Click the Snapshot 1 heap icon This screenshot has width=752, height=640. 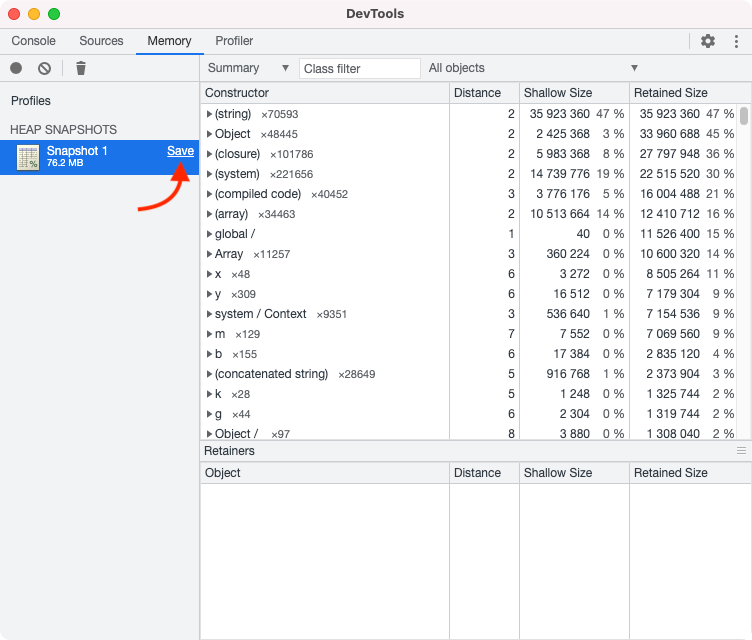click(x=28, y=157)
